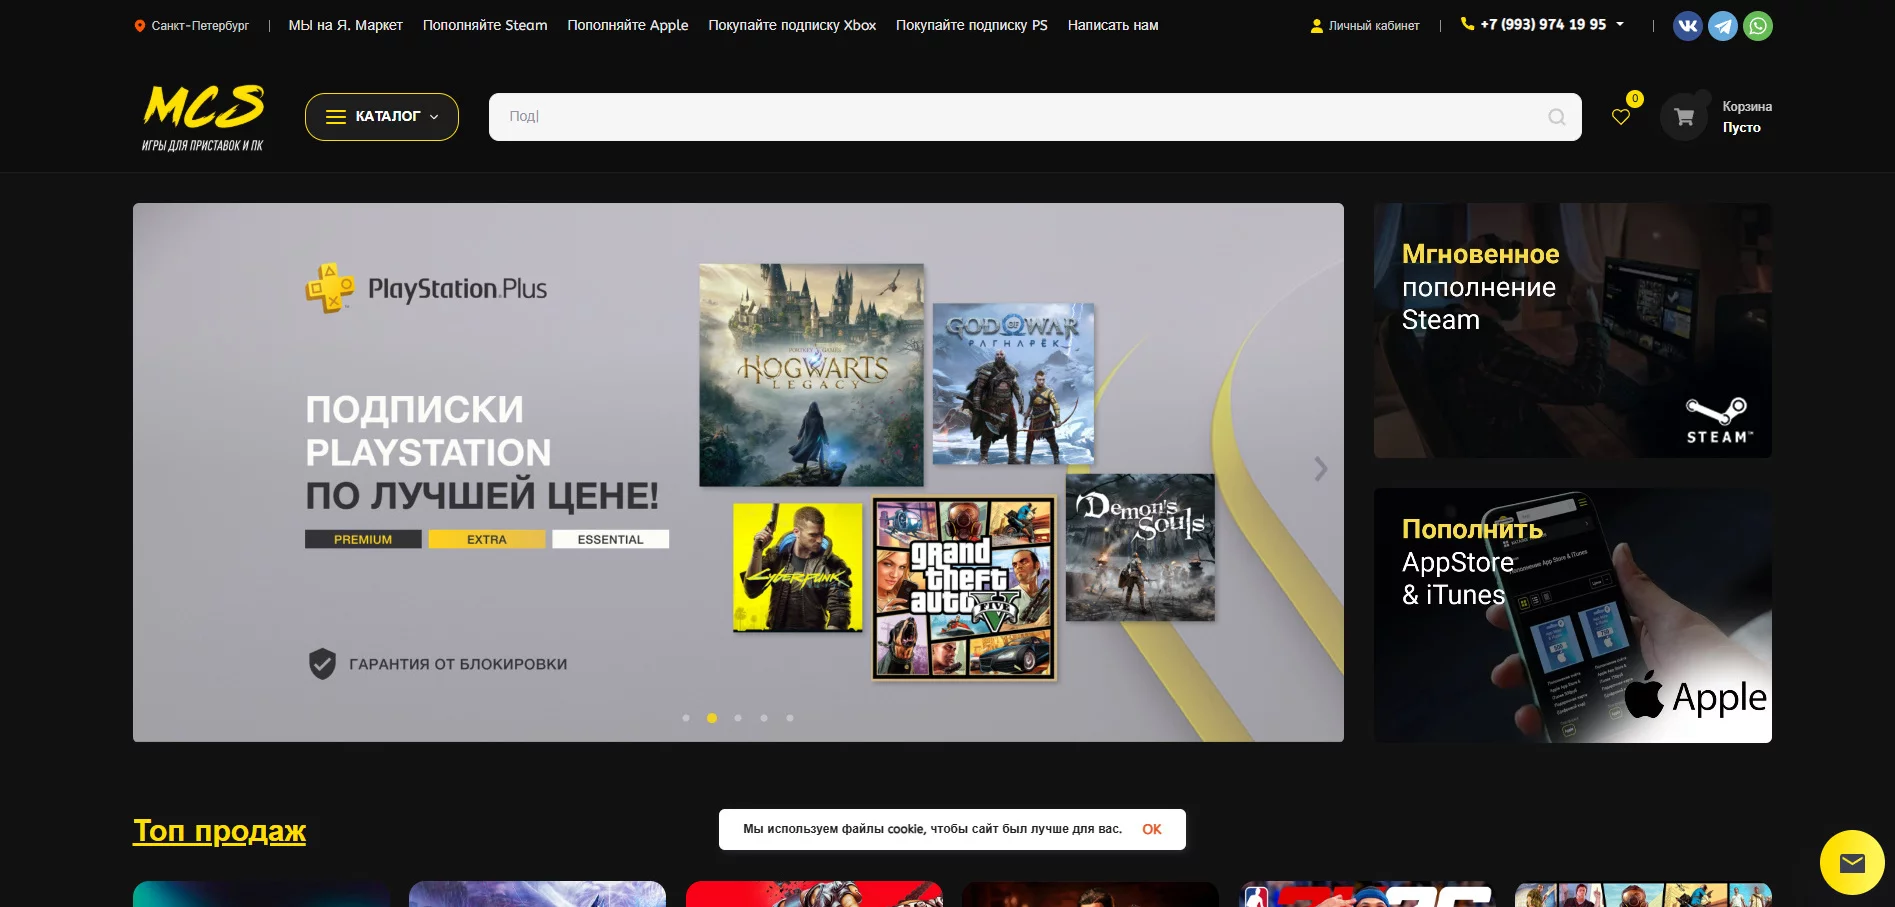Click the search magnifier icon
Image resolution: width=1895 pixels, height=907 pixels.
pos(1557,117)
